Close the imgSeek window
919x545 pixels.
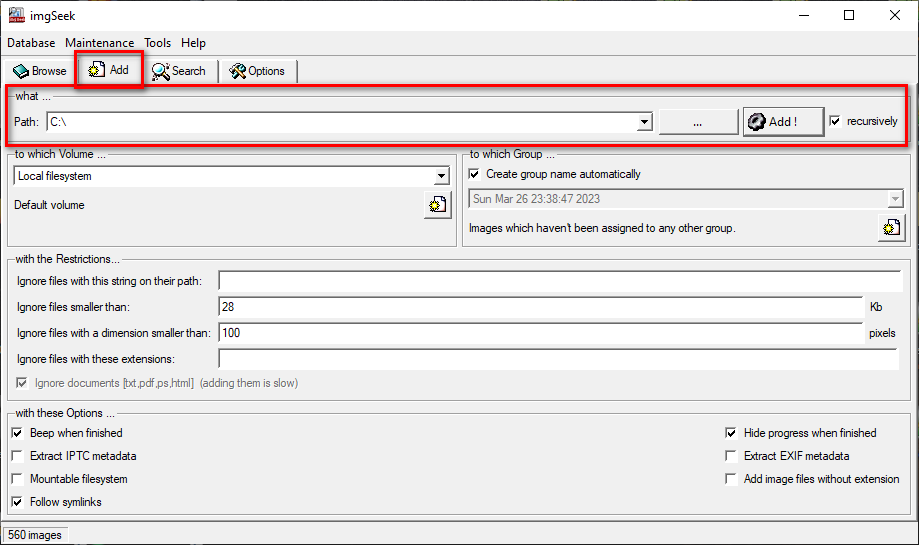point(895,15)
